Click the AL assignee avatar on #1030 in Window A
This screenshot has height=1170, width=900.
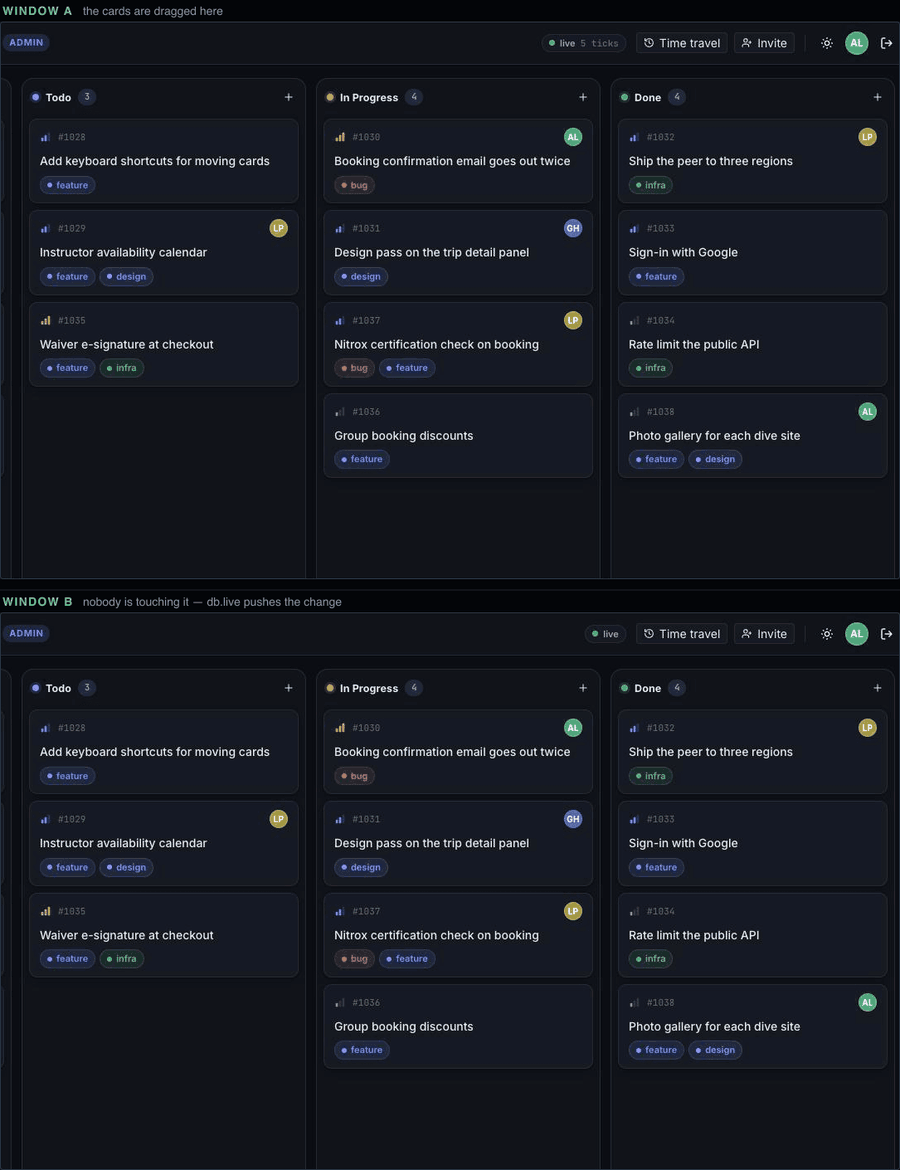(573, 137)
